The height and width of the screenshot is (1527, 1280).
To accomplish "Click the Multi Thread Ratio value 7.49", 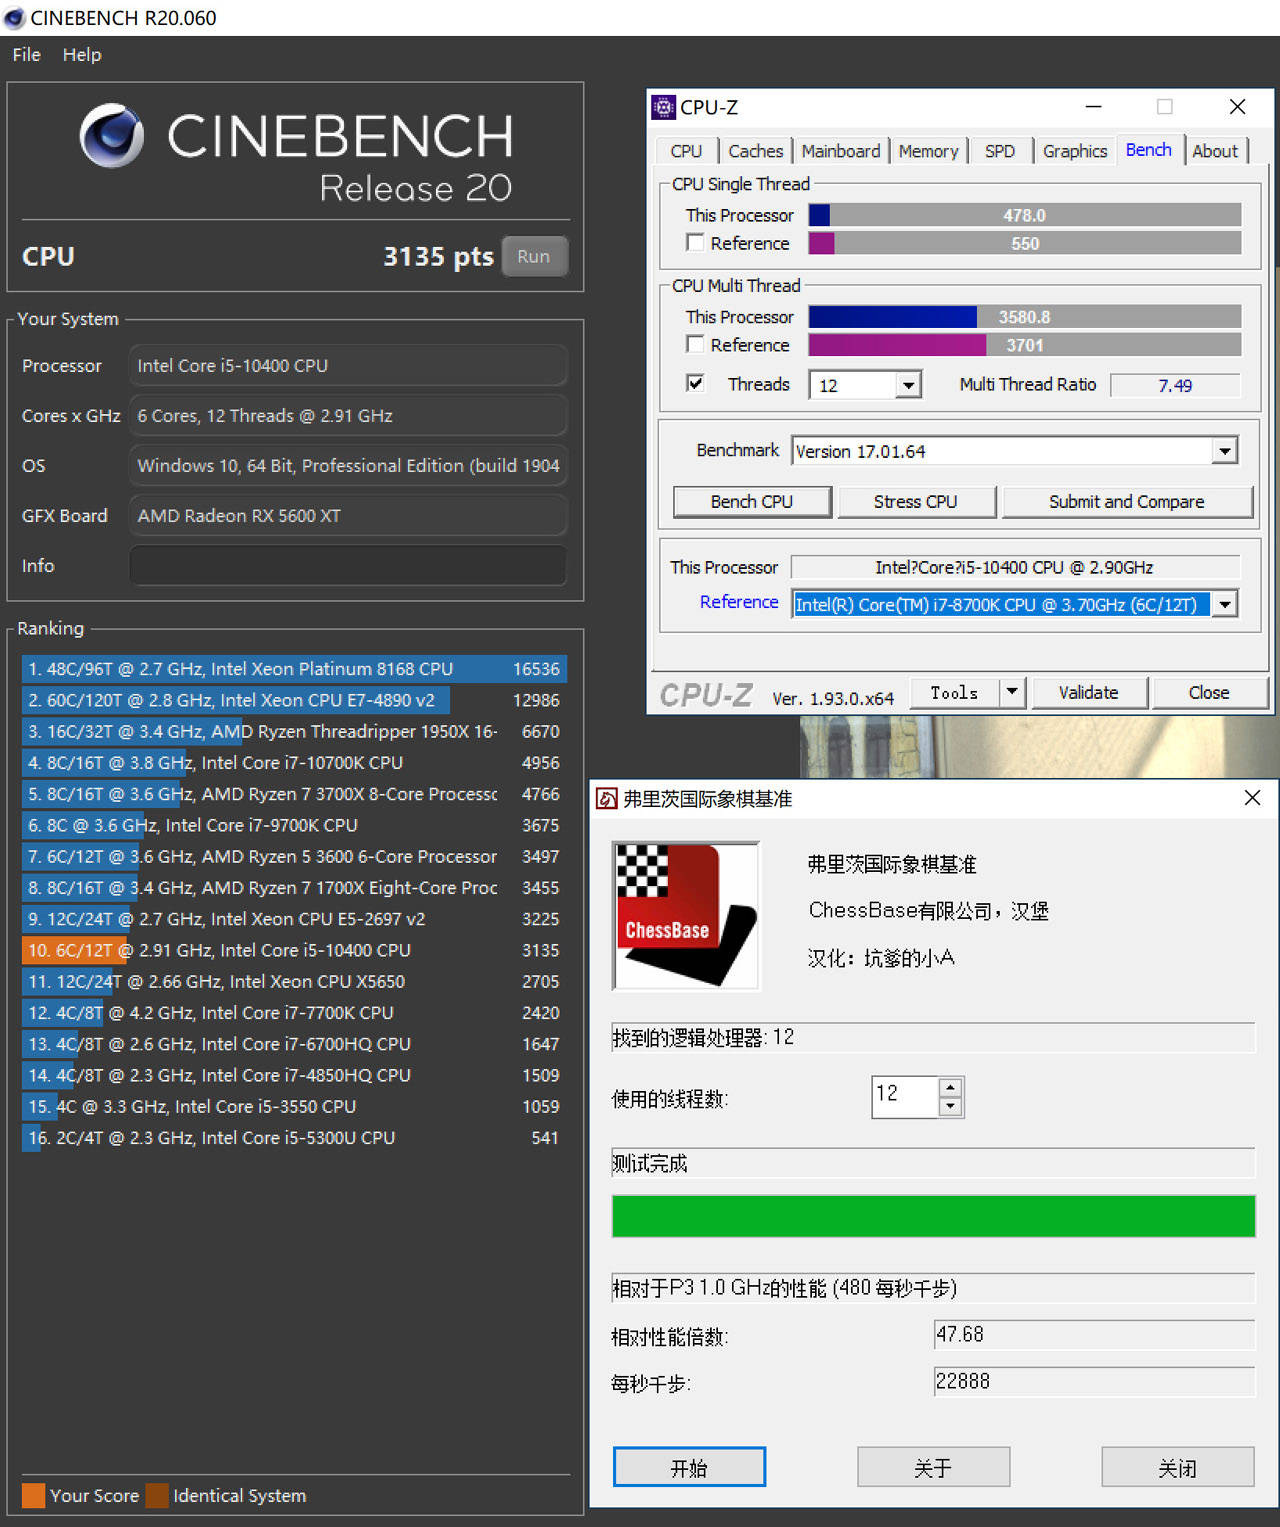I will coord(1175,385).
